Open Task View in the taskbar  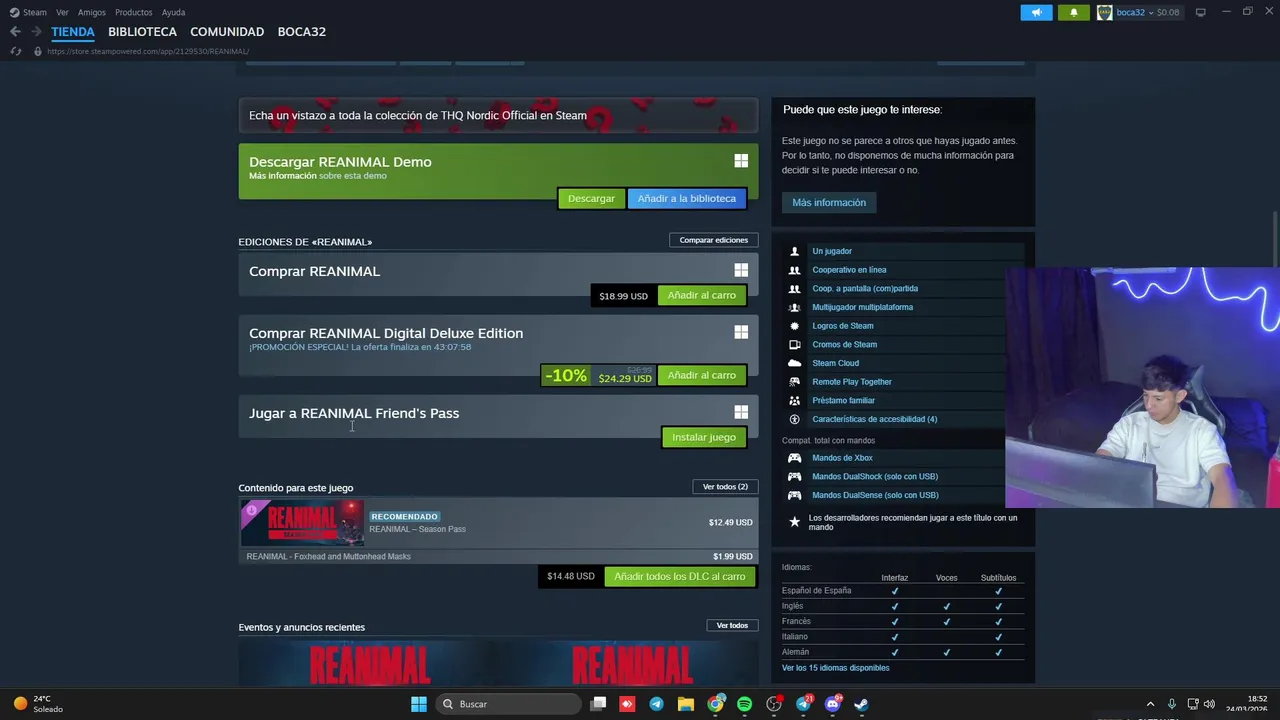click(598, 704)
